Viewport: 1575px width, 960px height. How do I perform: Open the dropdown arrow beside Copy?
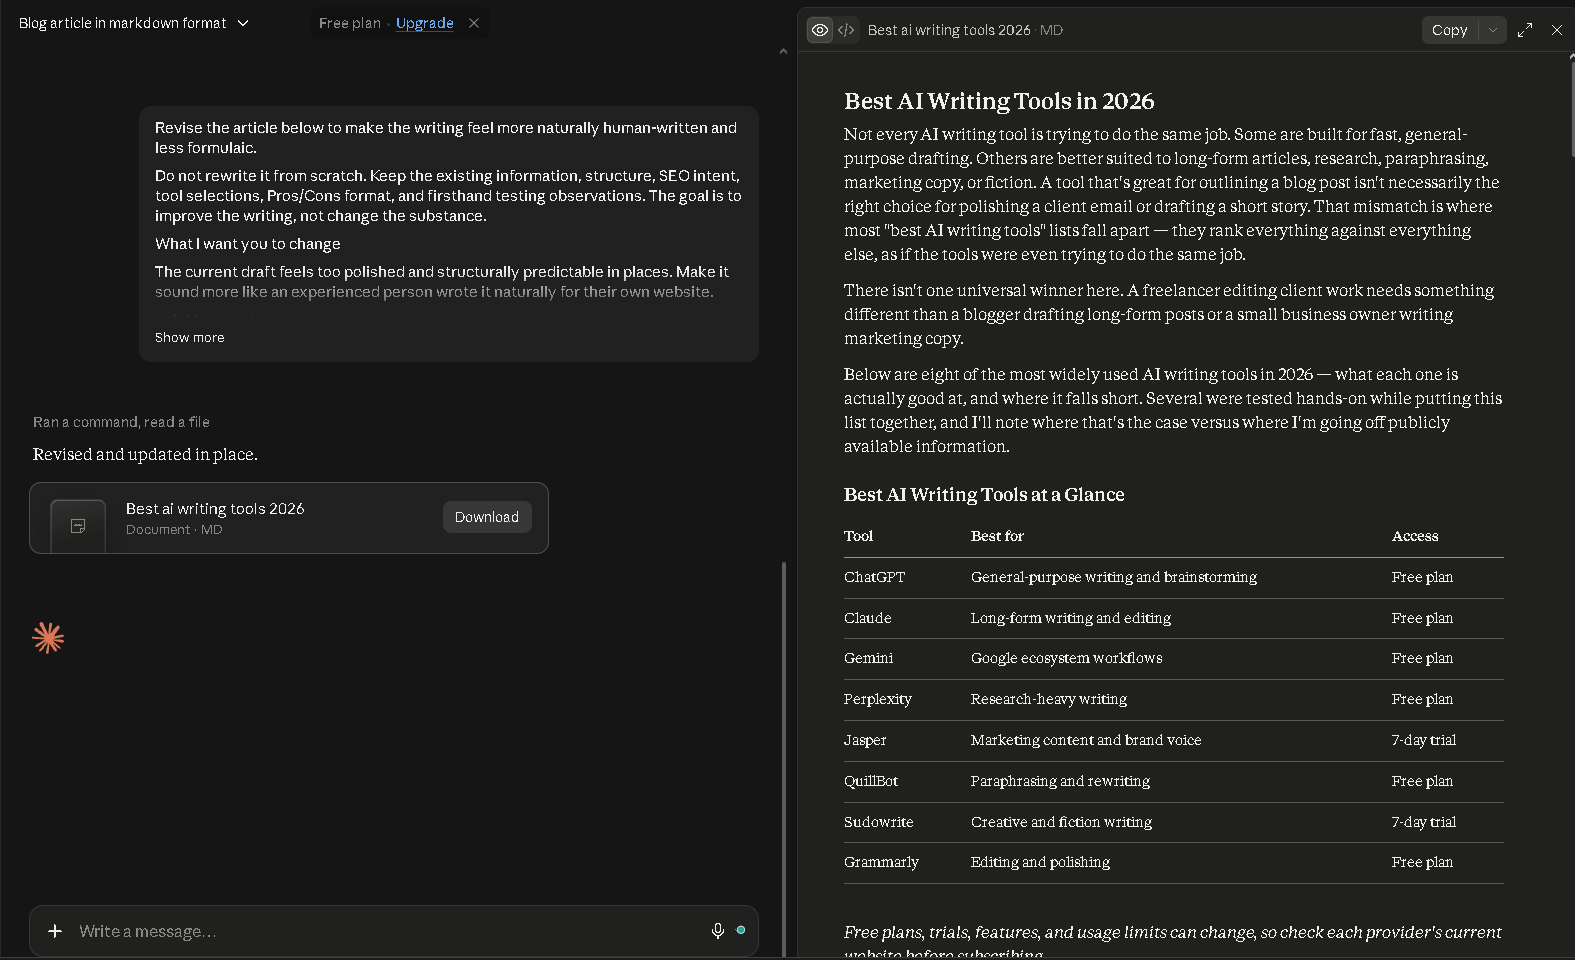(1493, 30)
